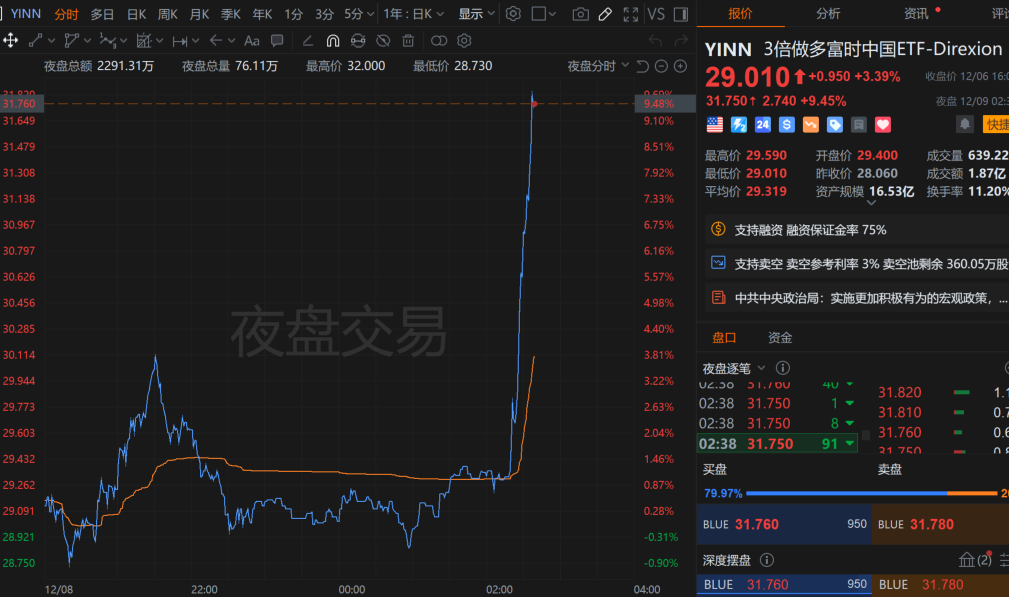Select the Aa text annotation tool

tap(252, 41)
